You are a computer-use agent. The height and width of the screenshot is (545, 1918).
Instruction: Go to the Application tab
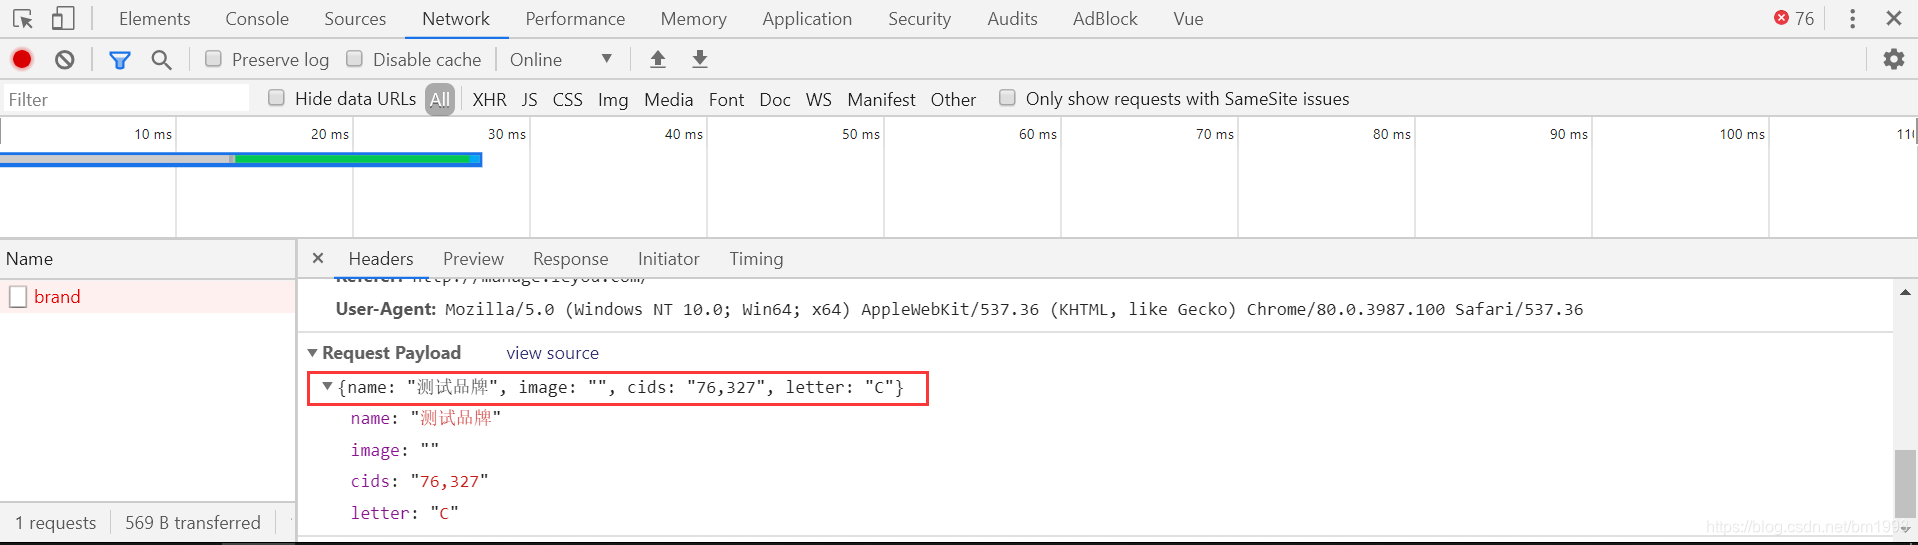807,19
